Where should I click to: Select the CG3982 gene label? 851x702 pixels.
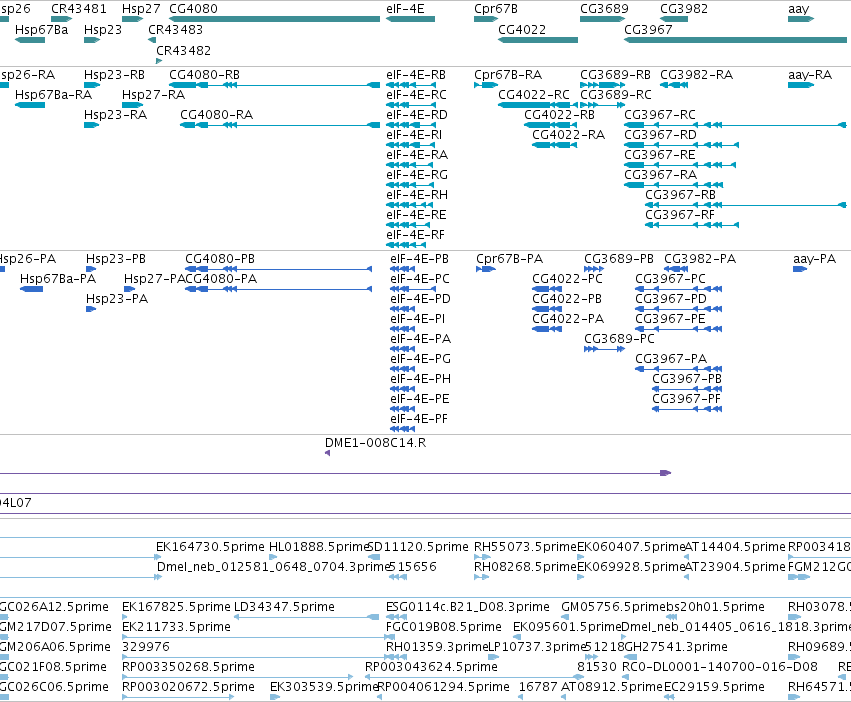pyautogui.click(x=684, y=9)
